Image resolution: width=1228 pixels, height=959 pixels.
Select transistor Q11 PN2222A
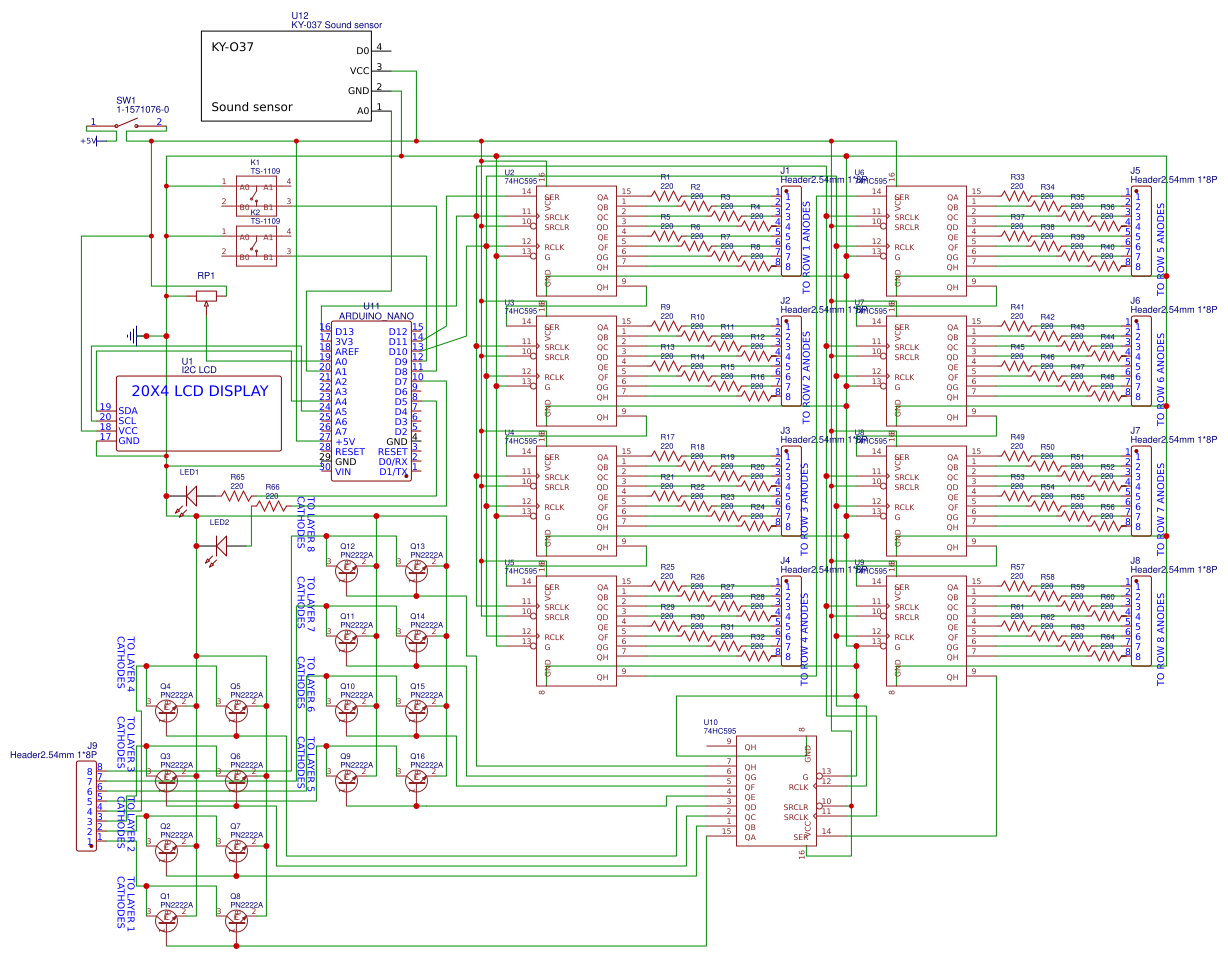[347, 641]
